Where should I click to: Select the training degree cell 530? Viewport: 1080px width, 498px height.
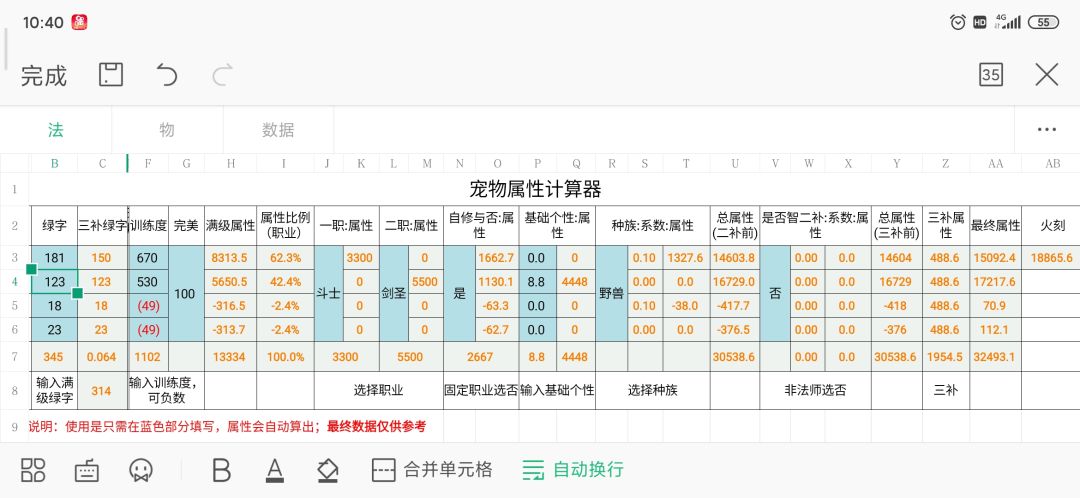pyautogui.click(x=147, y=282)
